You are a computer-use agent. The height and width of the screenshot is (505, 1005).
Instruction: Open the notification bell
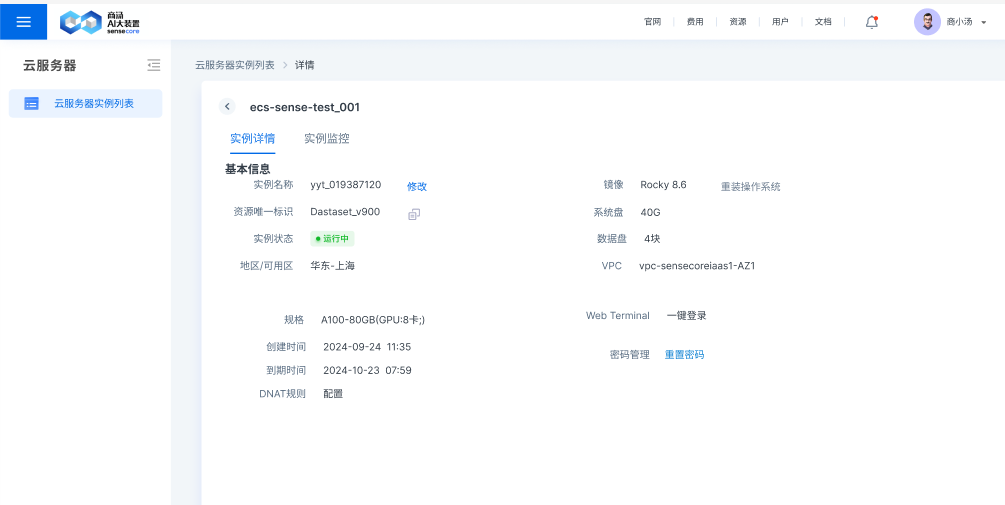pos(872,21)
